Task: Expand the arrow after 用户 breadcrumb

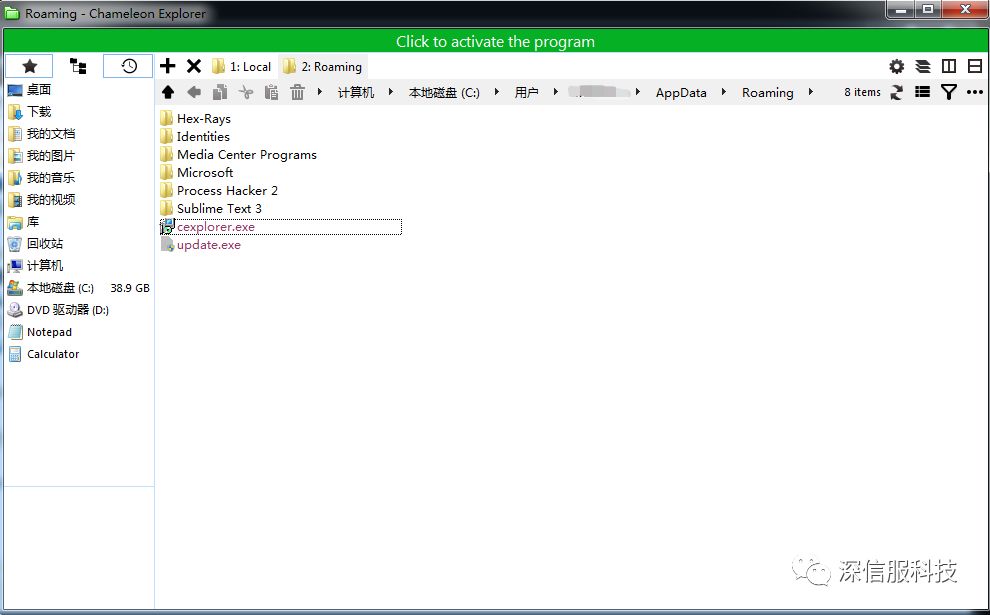Action: click(556, 92)
